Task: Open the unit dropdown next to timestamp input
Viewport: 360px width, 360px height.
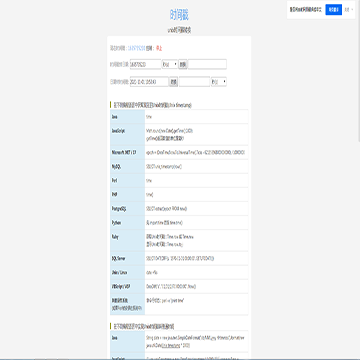Action: 170,64
